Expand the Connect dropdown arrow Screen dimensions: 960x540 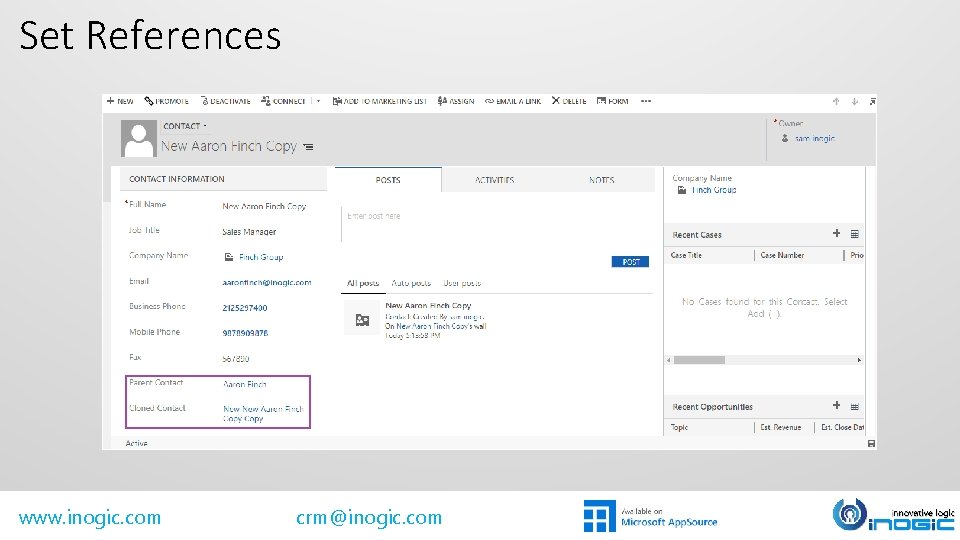pyautogui.click(x=318, y=101)
